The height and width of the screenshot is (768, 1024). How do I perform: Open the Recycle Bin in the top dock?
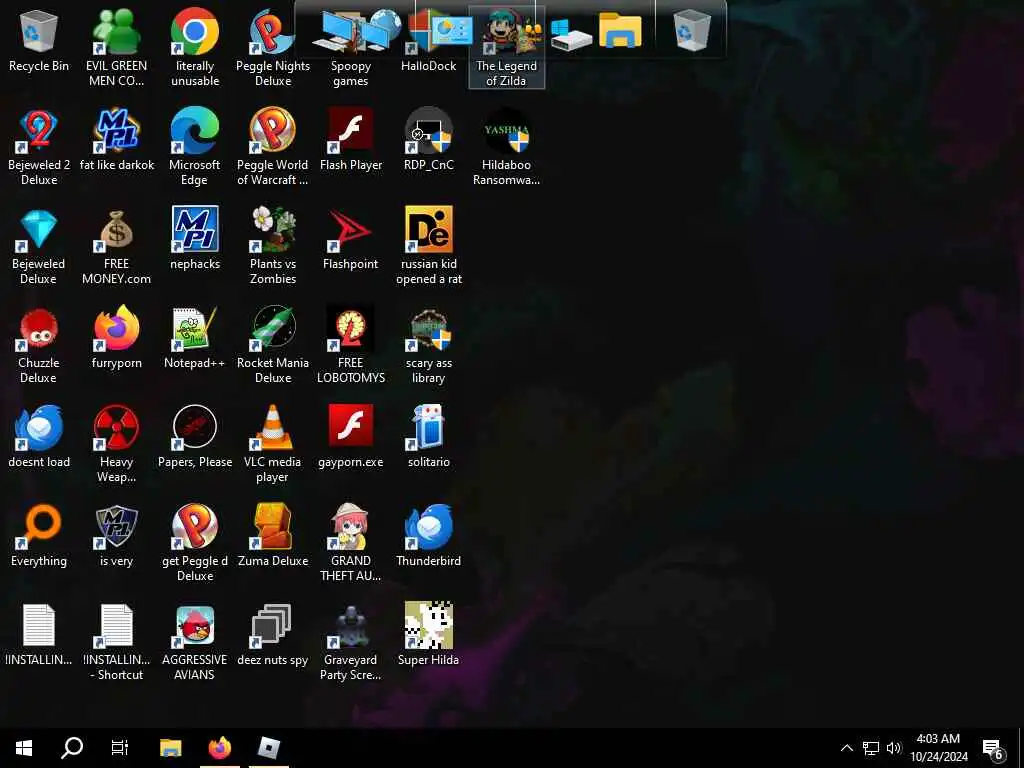pos(691,30)
